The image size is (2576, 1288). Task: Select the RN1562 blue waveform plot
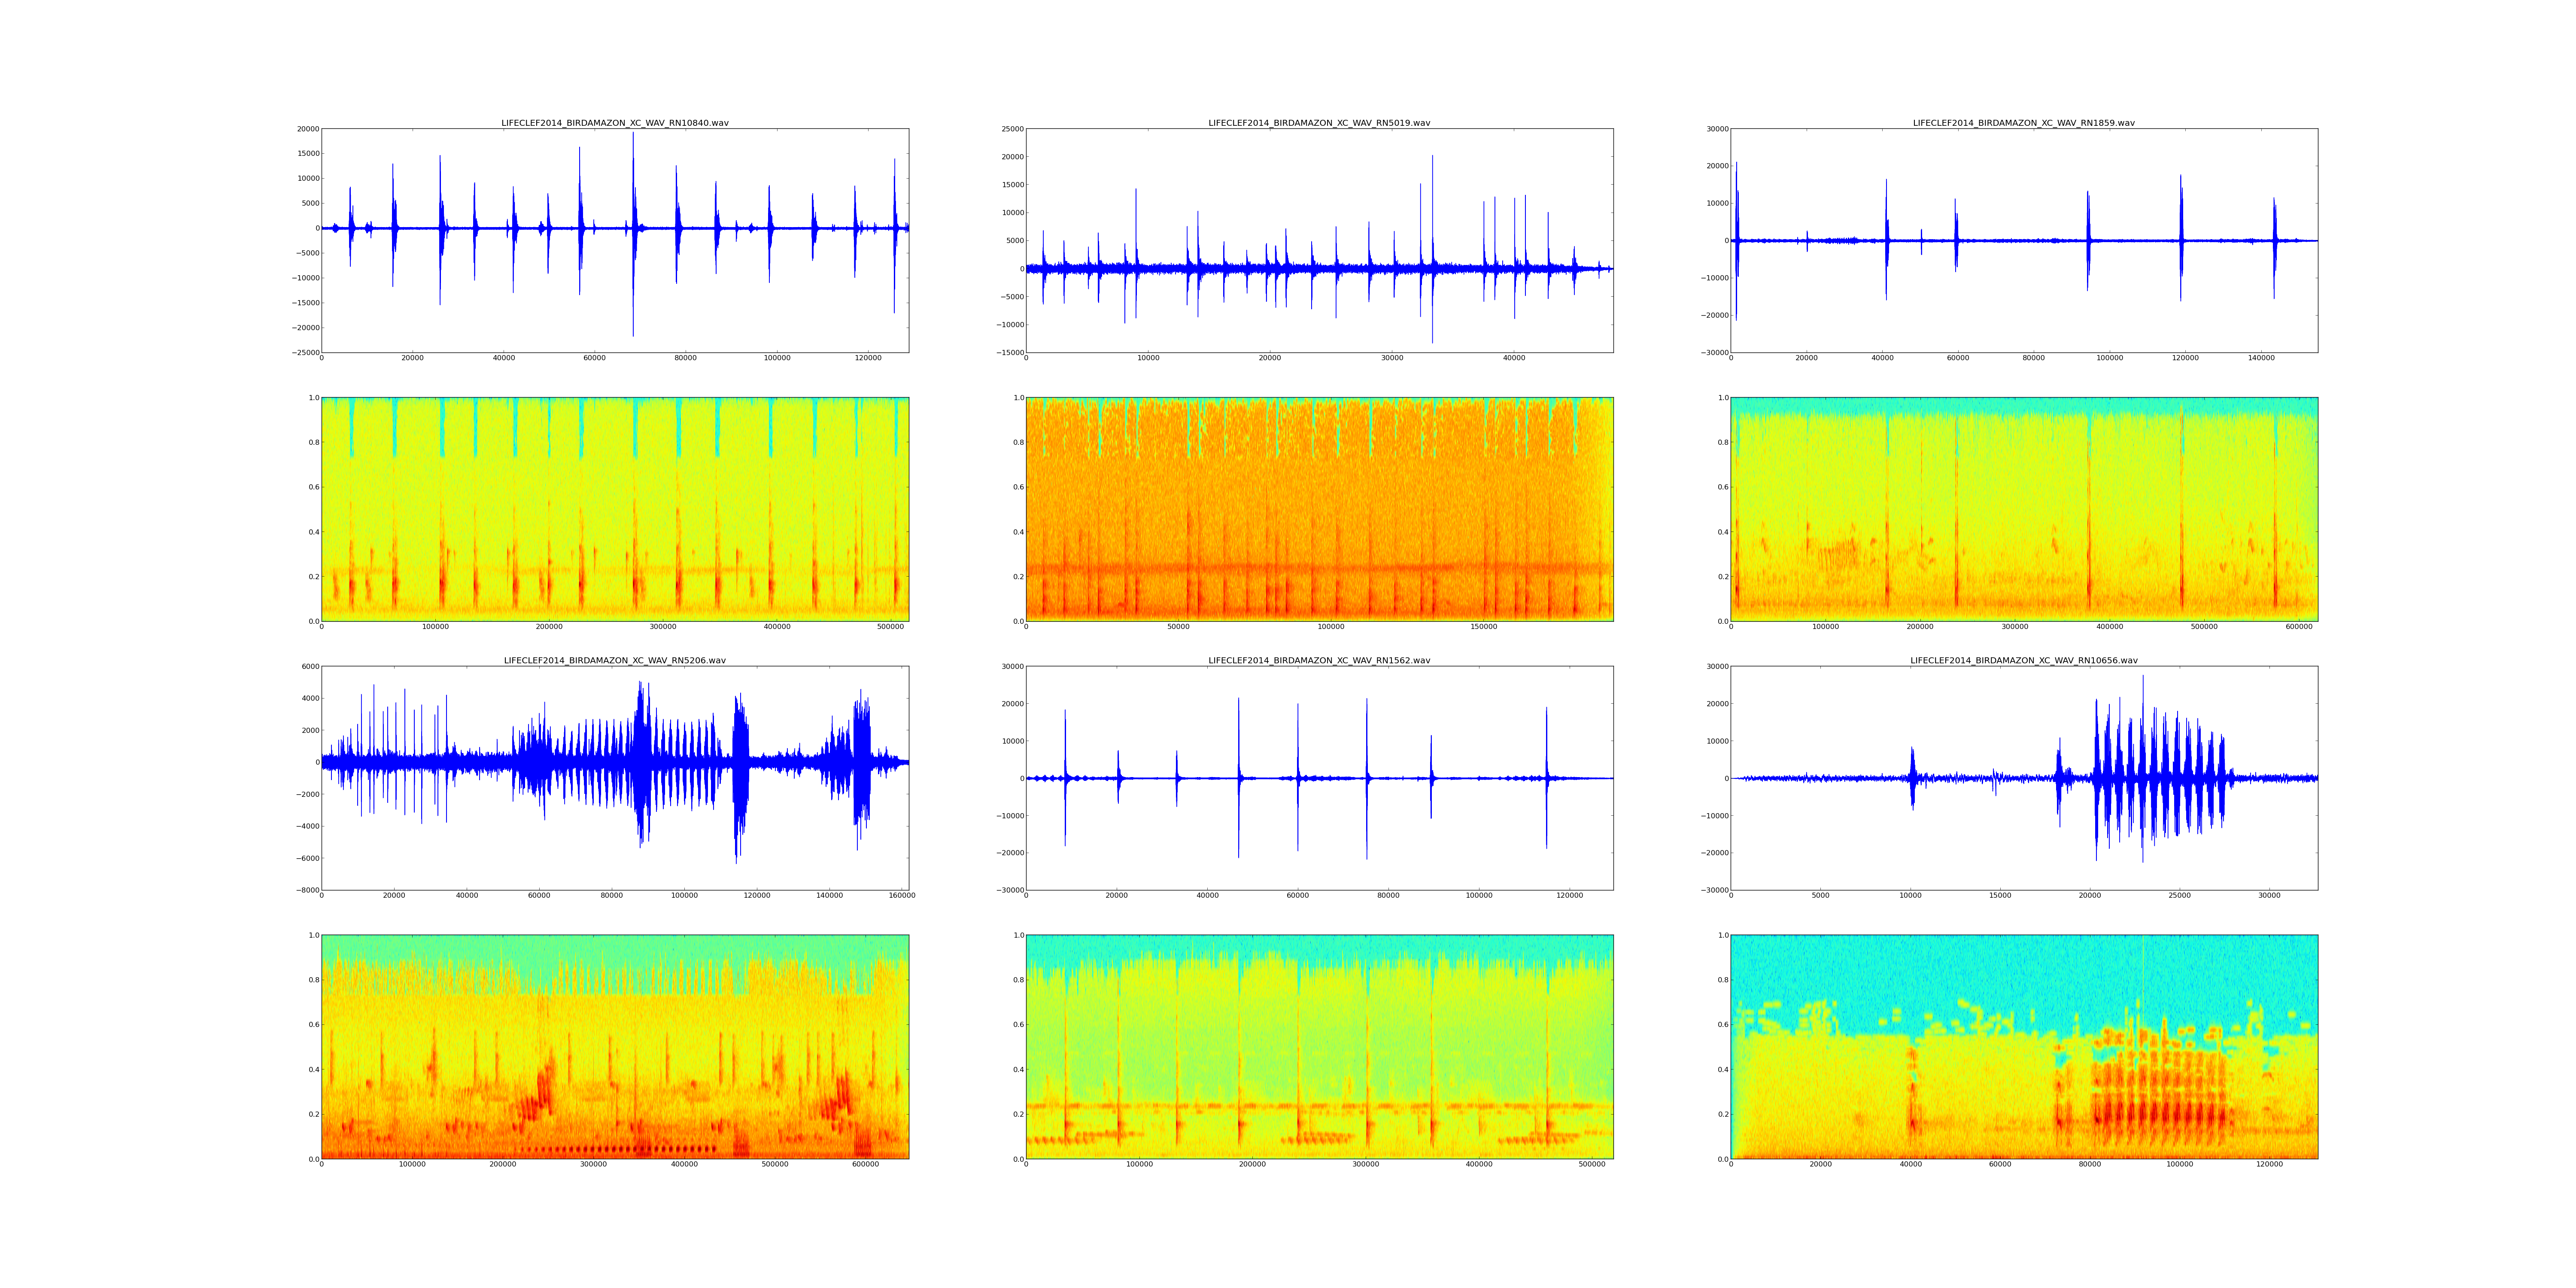1319,778
